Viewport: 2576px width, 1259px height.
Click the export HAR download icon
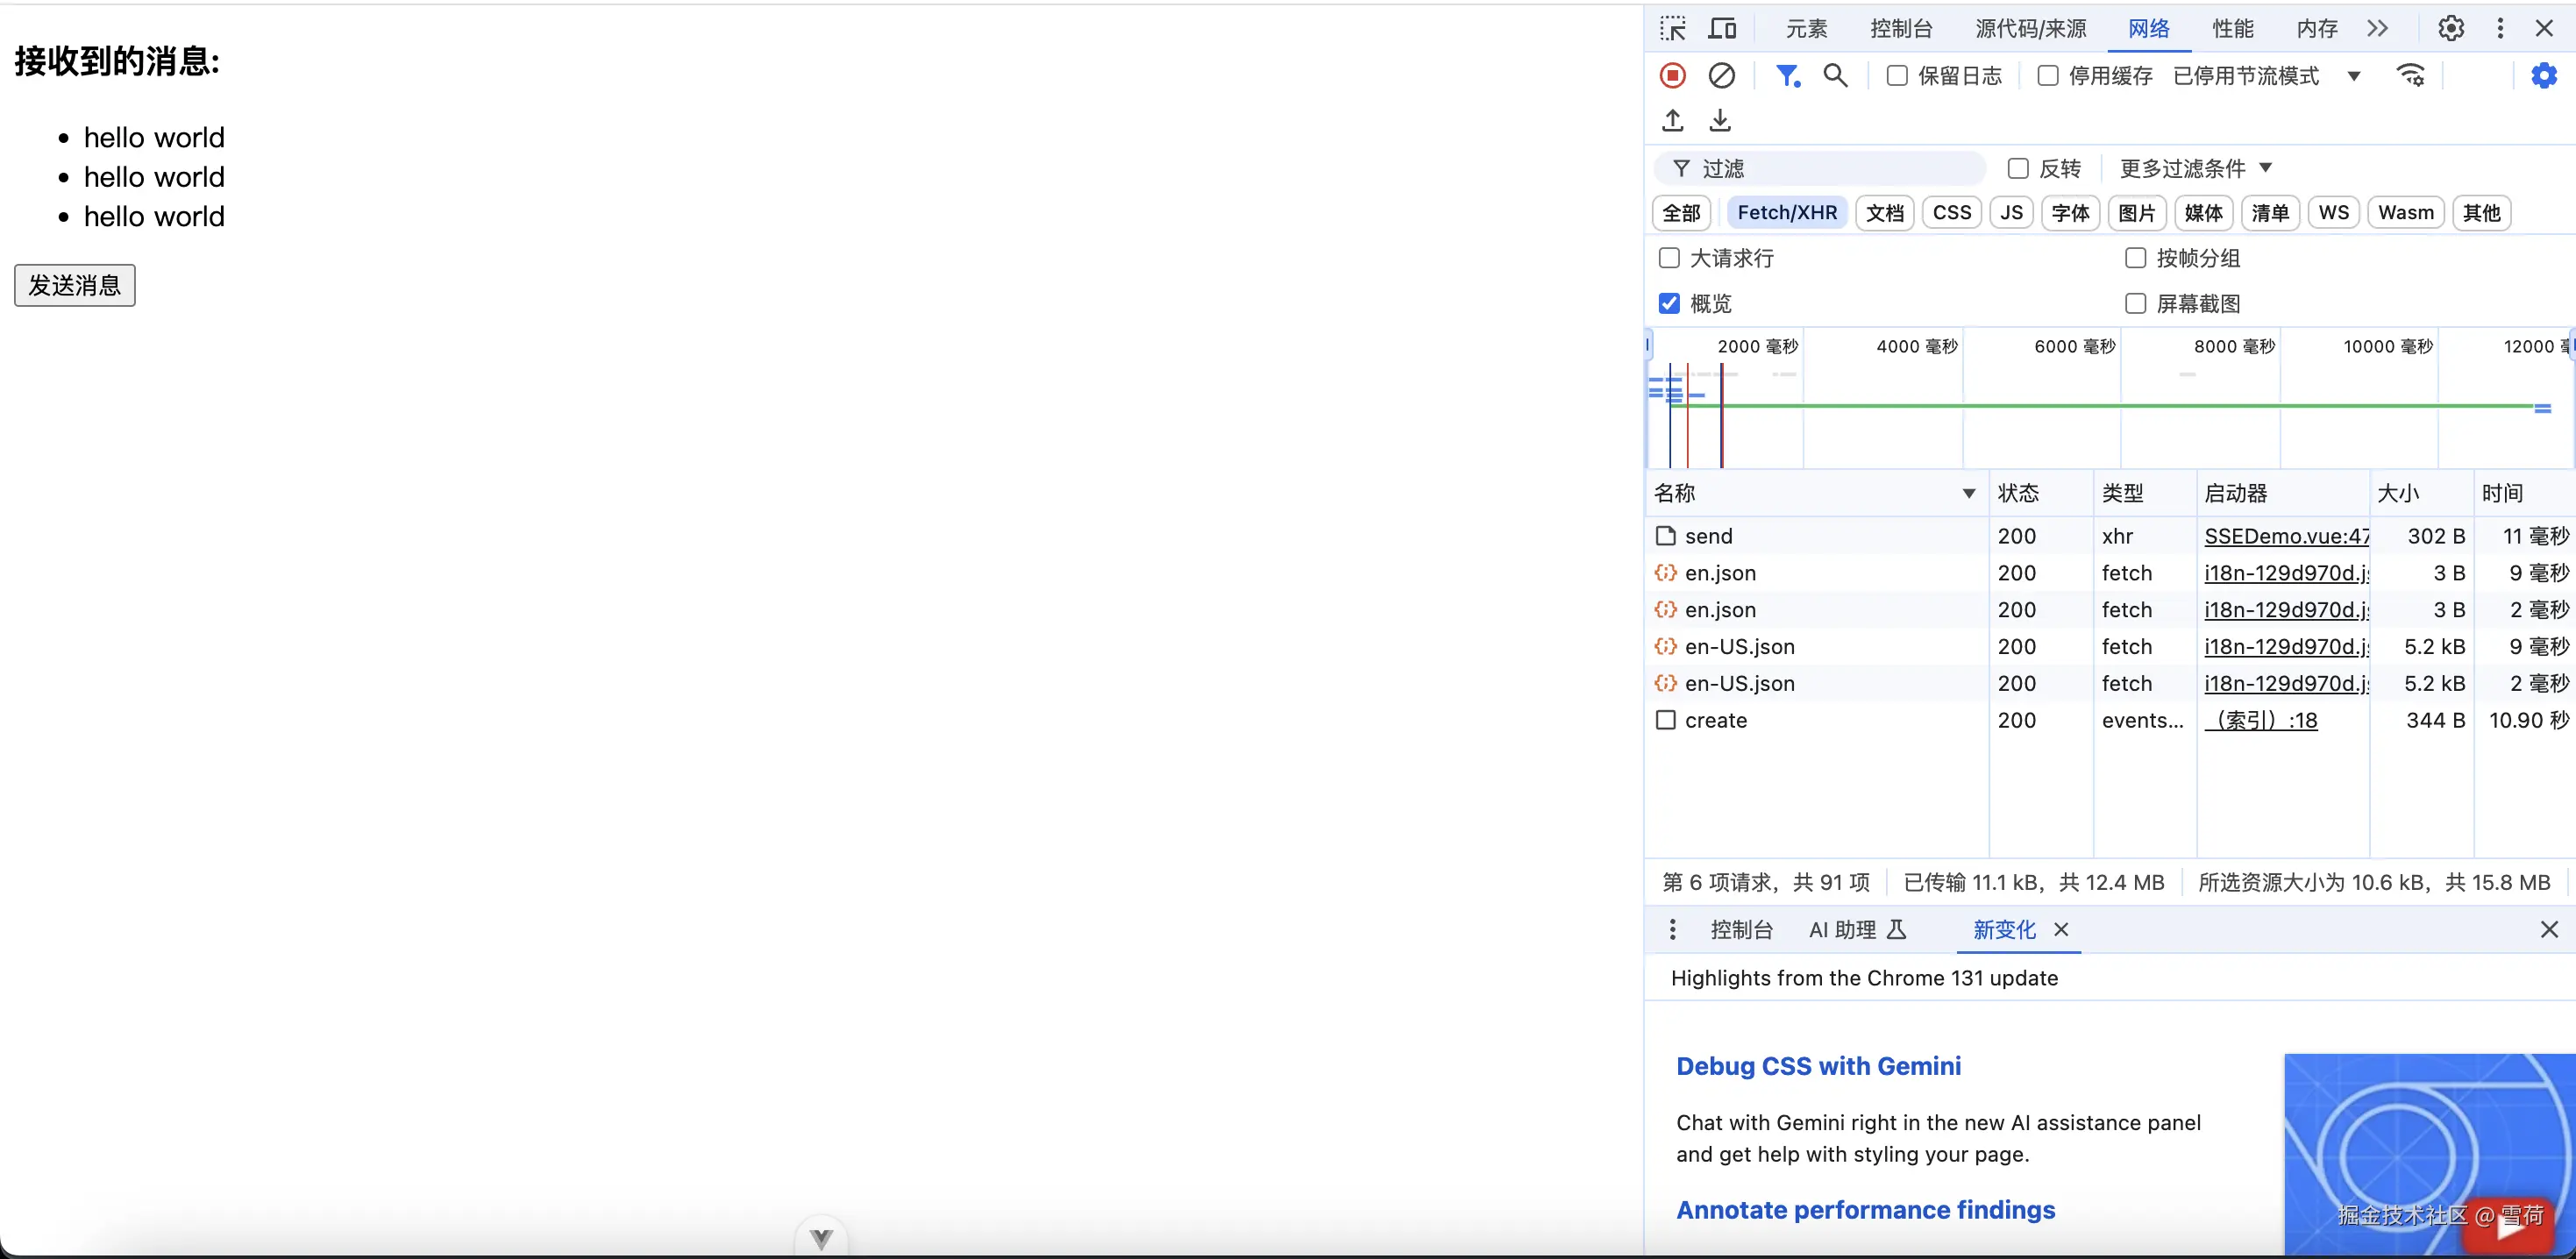1720,121
